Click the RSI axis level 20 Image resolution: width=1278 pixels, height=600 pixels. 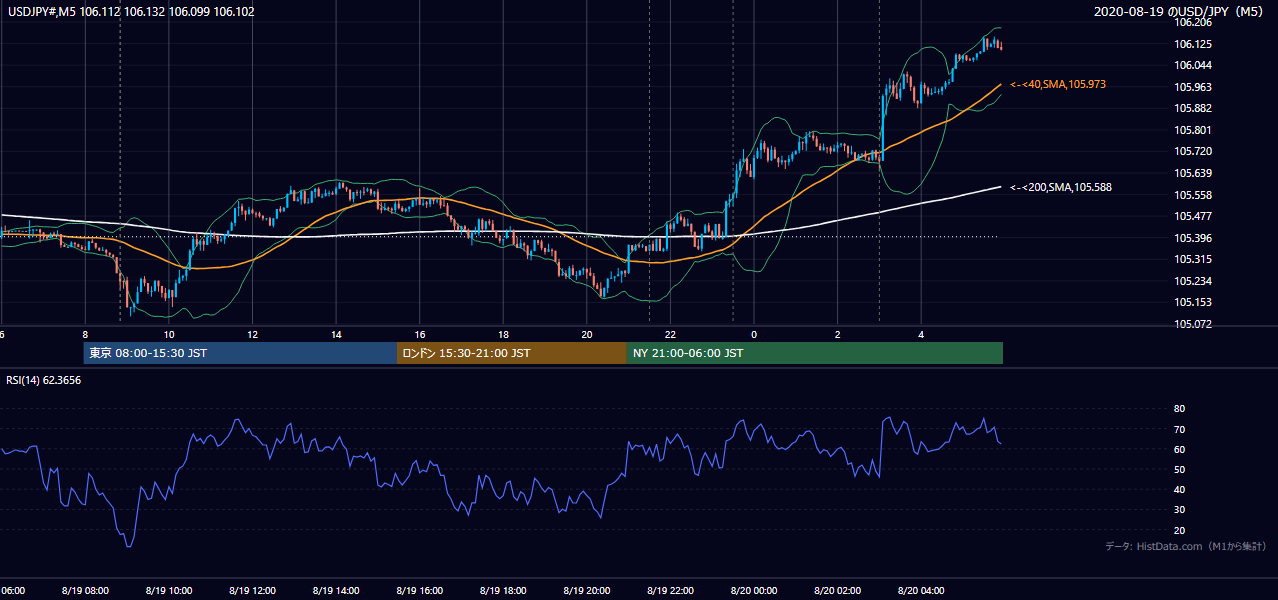[x=1180, y=531]
